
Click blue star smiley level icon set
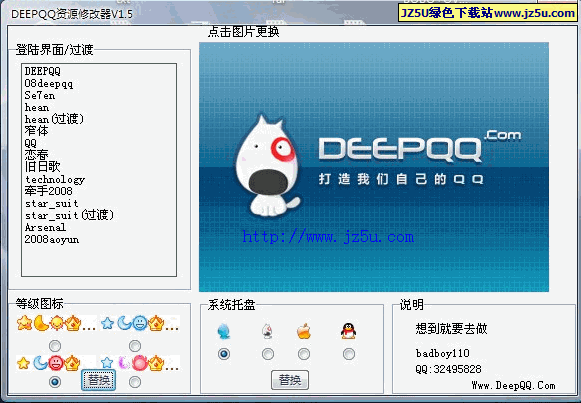[140, 323]
